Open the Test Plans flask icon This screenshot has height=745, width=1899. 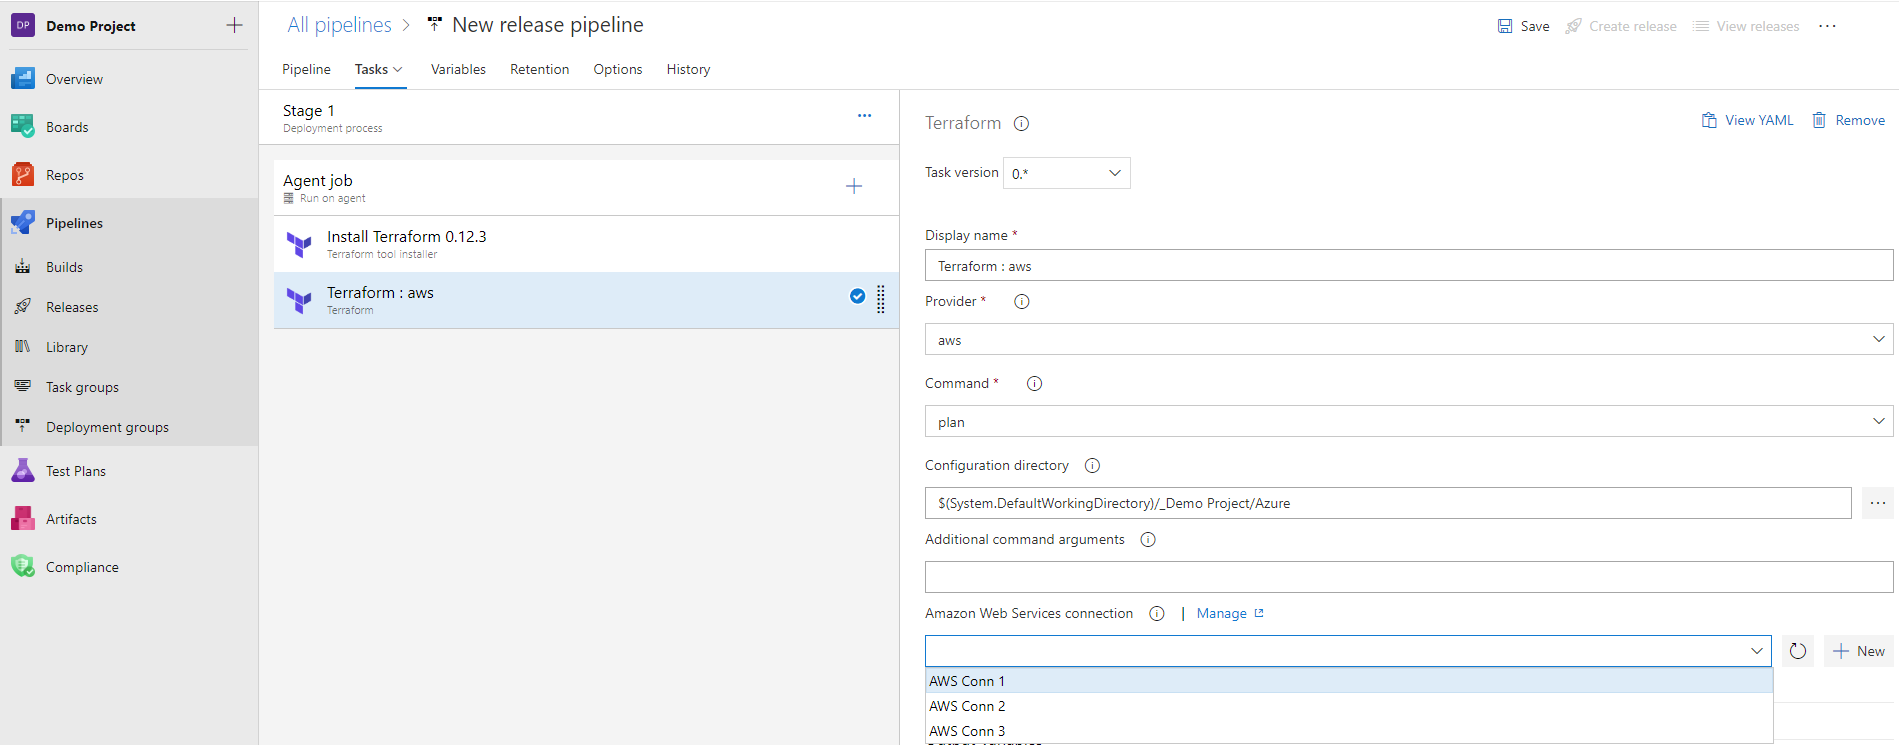point(23,471)
